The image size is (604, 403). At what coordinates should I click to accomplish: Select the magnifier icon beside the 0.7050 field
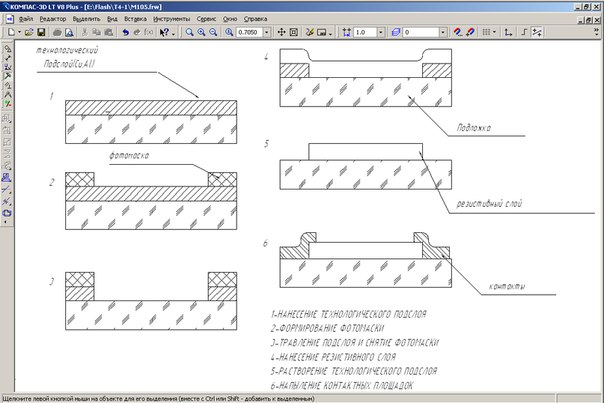229,32
